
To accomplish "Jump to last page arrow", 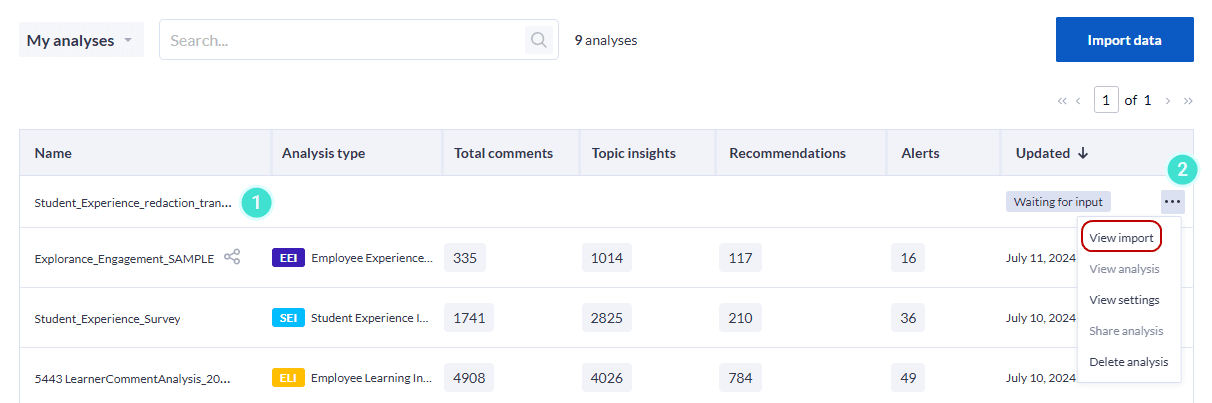I will coord(1188,101).
